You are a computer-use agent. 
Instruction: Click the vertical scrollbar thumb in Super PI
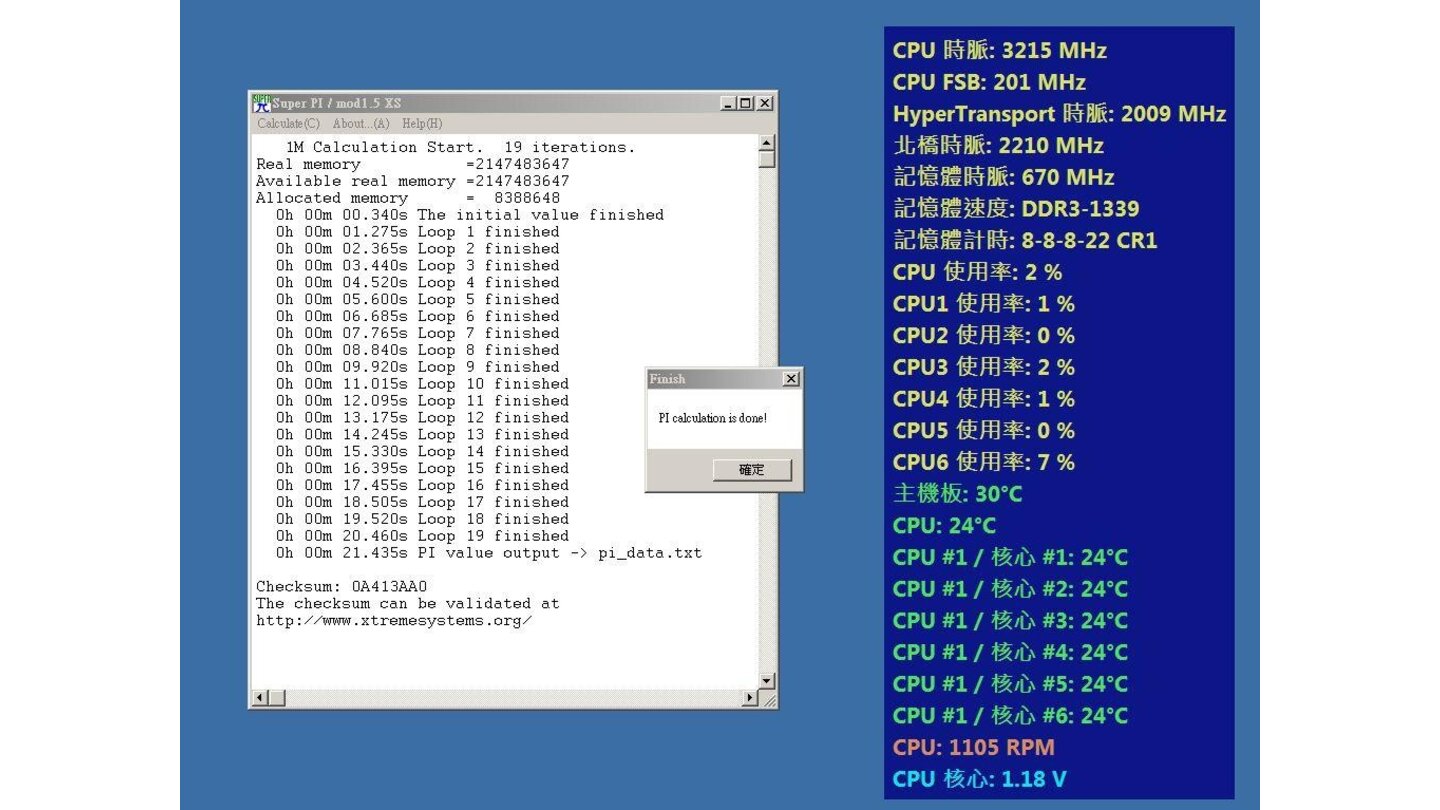click(x=767, y=159)
